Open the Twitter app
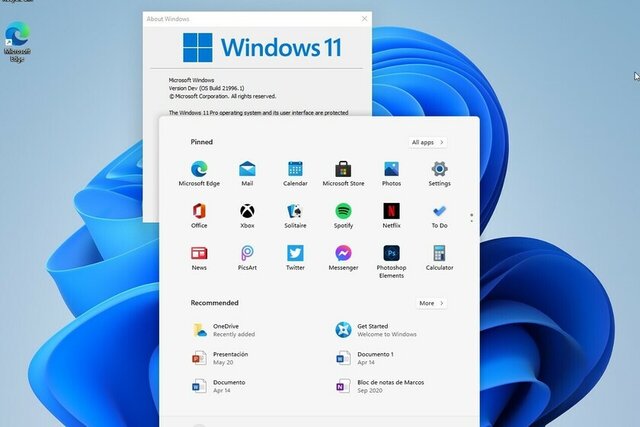The width and height of the screenshot is (640, 427). click(295, 258)
